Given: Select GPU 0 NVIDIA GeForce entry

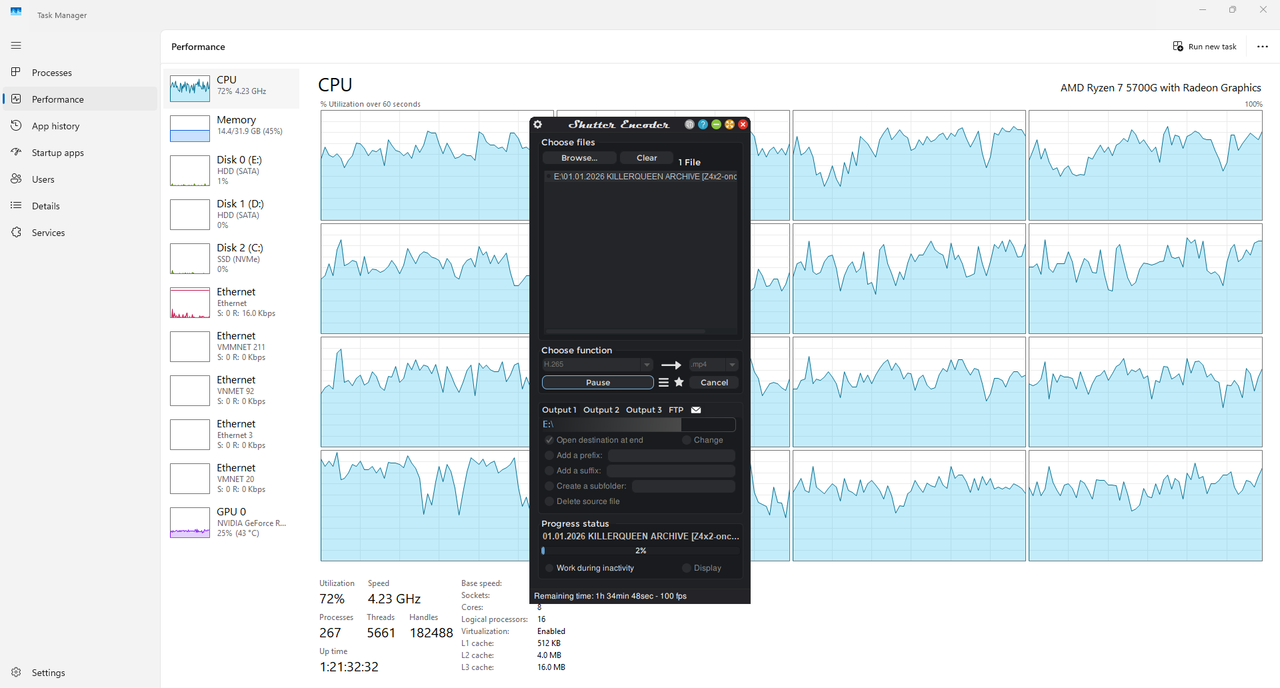Looking at the screenshot, I should (232, 522).
